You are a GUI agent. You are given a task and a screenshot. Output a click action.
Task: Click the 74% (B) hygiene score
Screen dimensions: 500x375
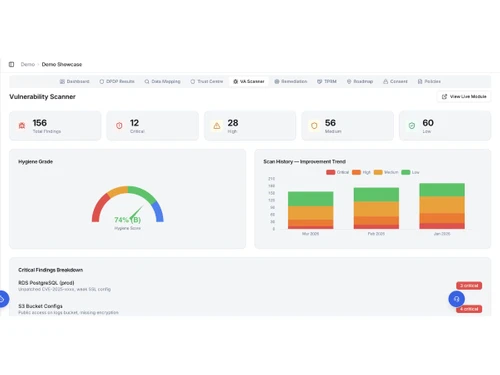click(127, 220)
